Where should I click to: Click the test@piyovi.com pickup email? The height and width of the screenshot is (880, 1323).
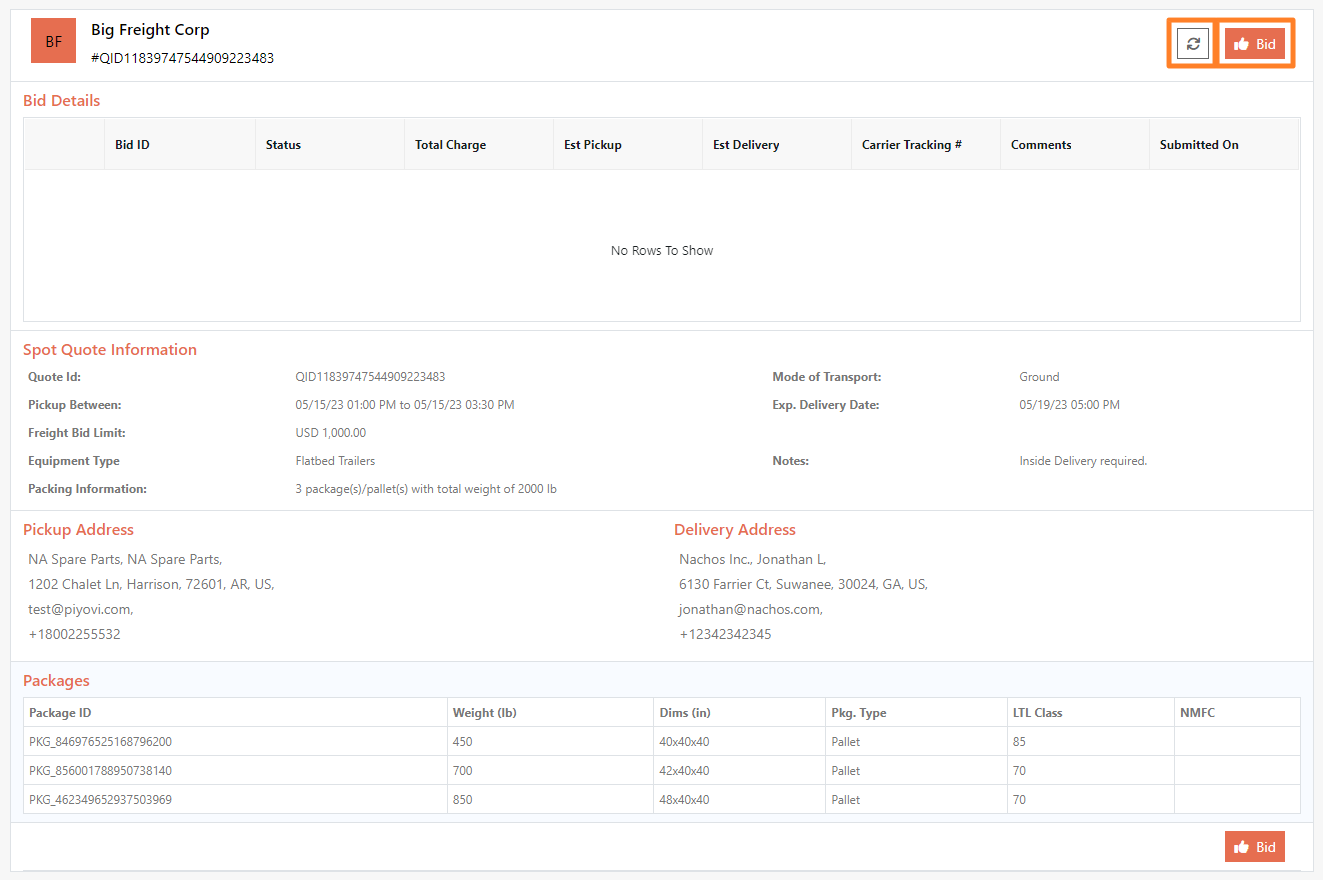[x=80, y=609]
